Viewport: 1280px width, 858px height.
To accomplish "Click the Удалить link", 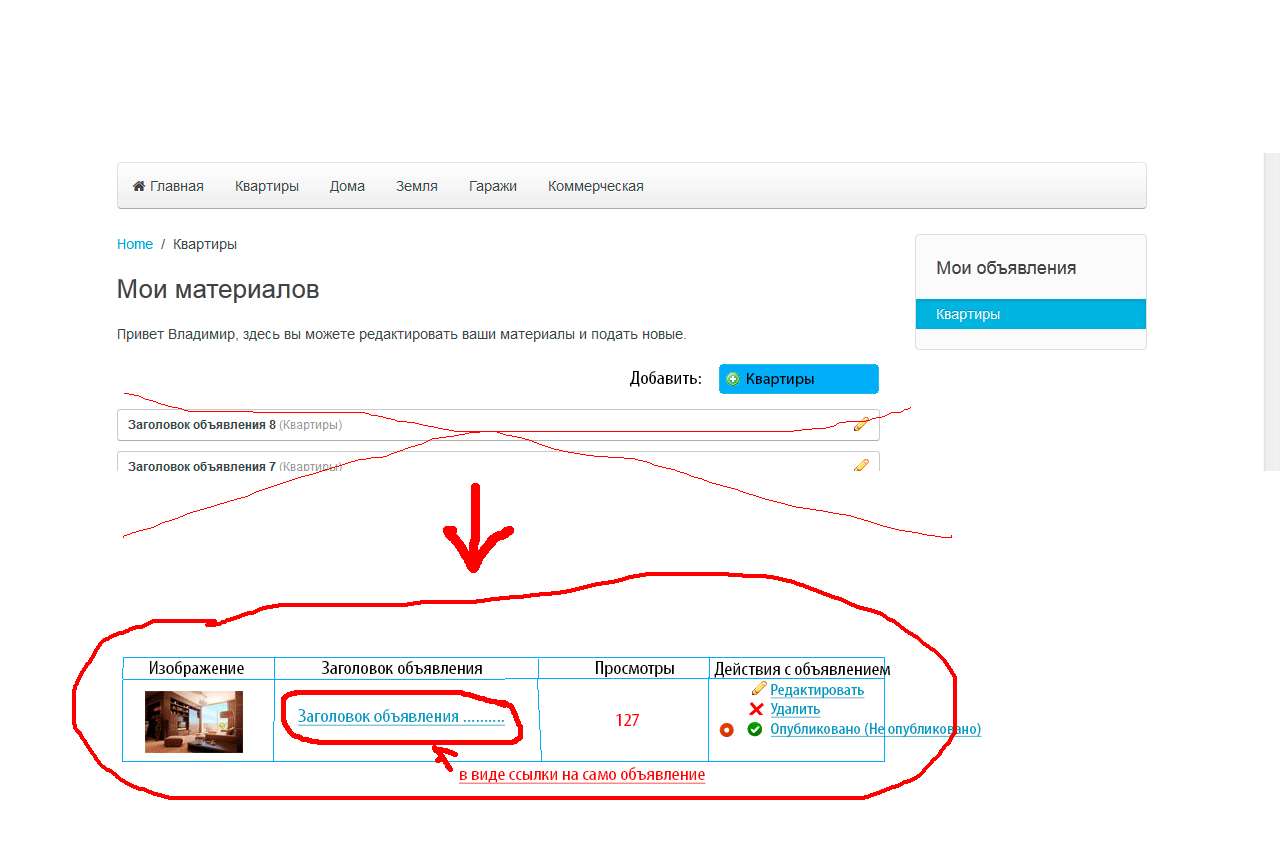I will 795,709.
